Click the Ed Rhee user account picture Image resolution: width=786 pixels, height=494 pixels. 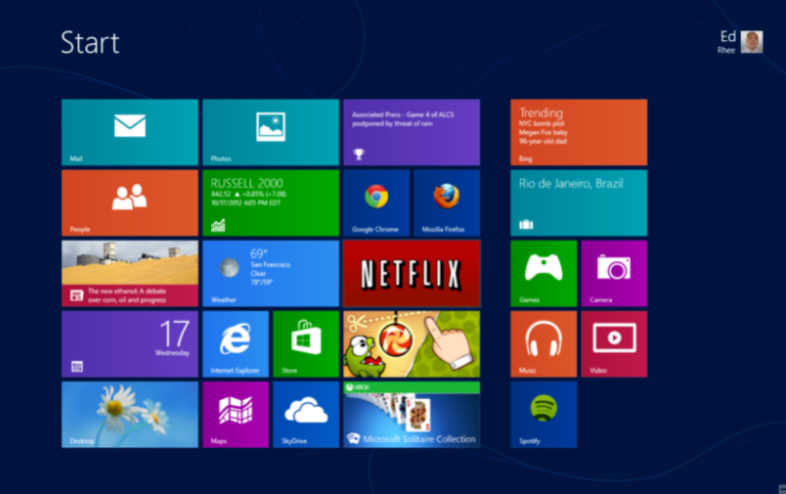[752, 42]
